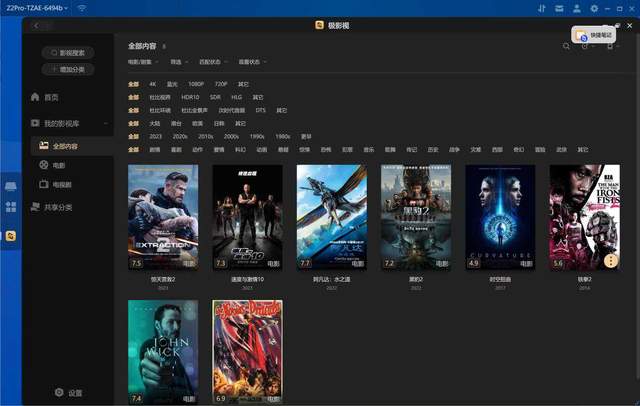The width and height of the screenshot is (640, 406).
Task: Filter by 大陆 region
Action: tap(155, 123)
